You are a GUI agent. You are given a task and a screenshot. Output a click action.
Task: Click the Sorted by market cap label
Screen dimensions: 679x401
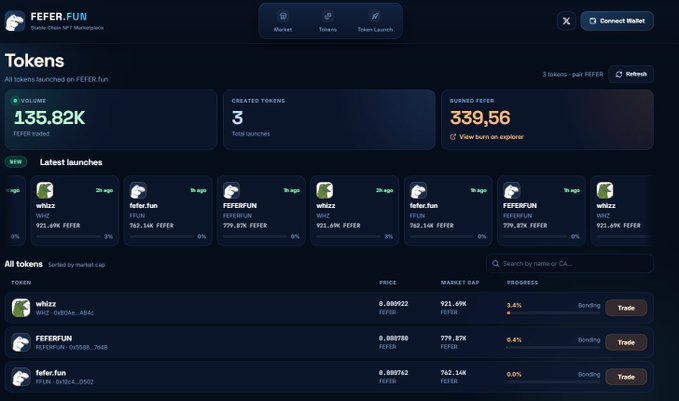tap(76, 265)
